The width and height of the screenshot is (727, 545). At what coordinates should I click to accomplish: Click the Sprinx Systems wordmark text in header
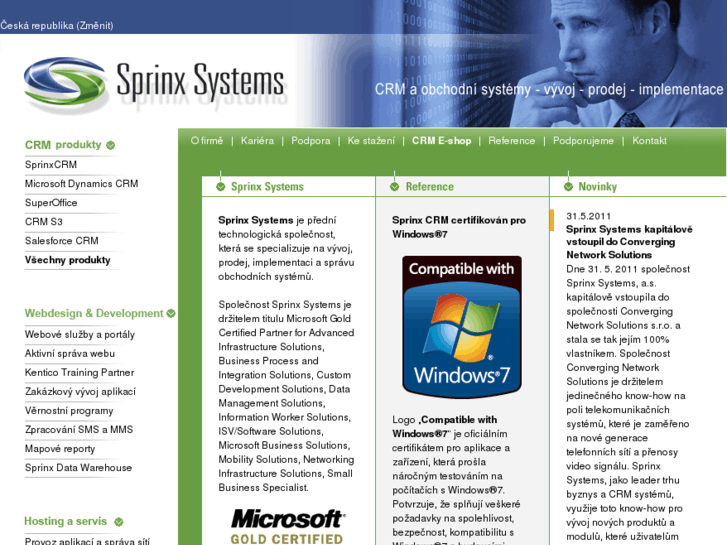(200, 81)
